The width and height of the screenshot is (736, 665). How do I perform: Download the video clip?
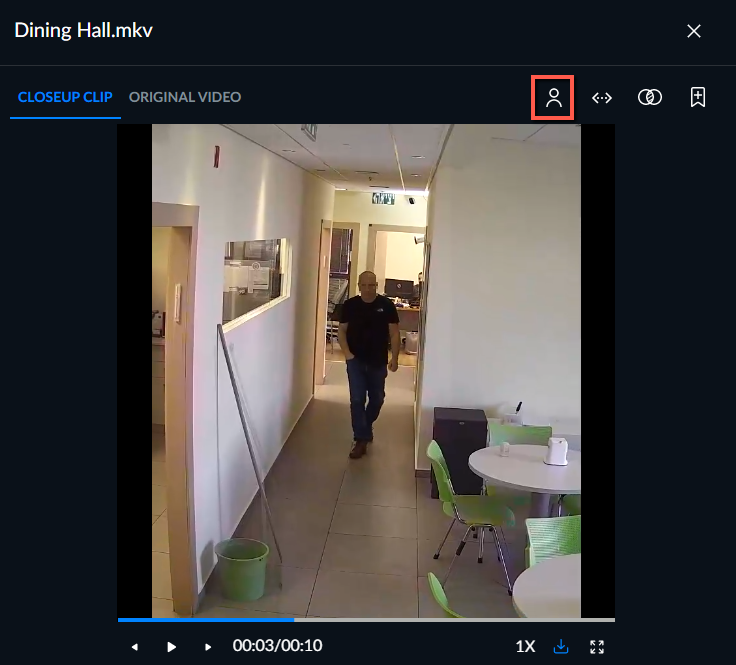coord(561,647)
